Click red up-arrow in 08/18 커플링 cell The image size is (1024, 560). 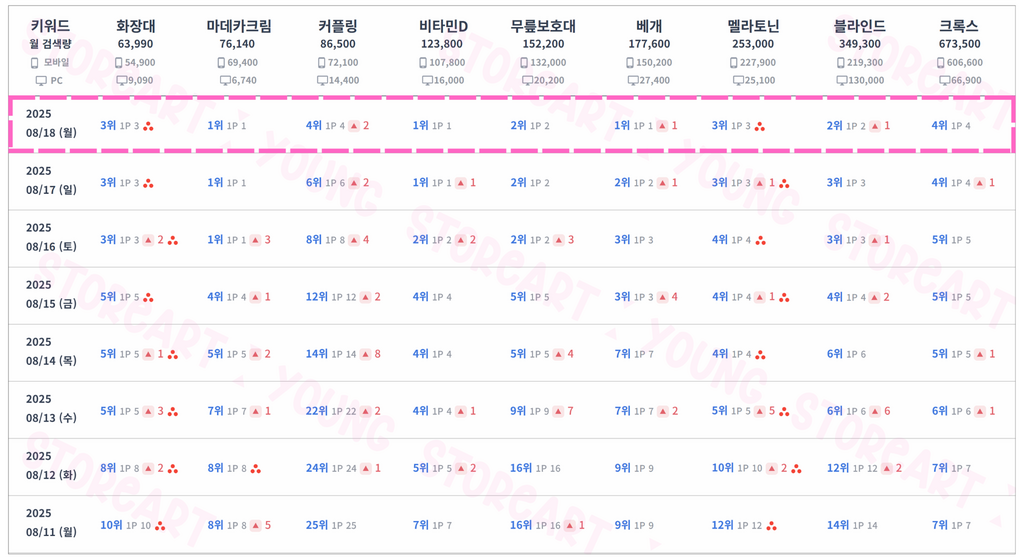(x=354, y=126)
